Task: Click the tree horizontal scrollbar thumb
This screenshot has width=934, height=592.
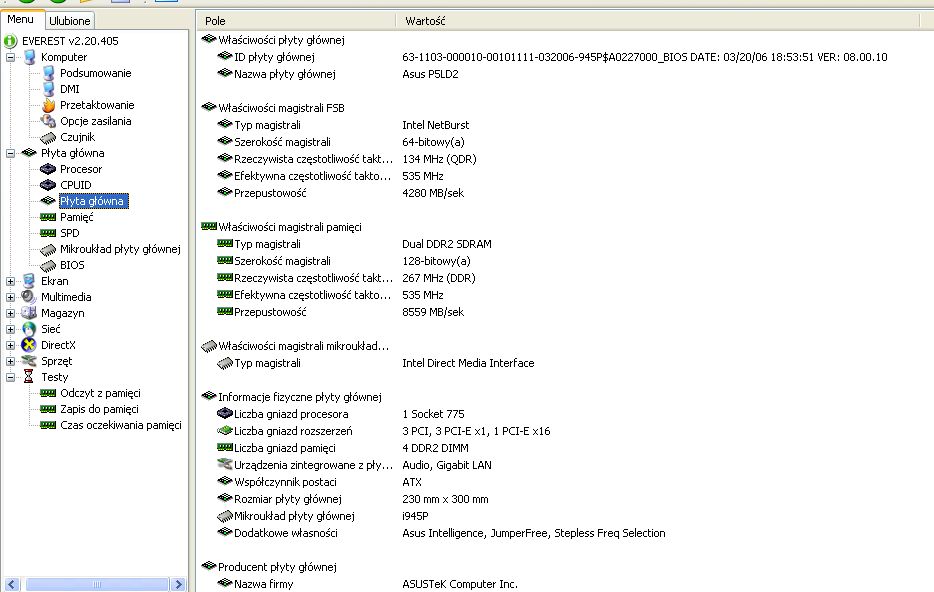Action: (97, 584)
